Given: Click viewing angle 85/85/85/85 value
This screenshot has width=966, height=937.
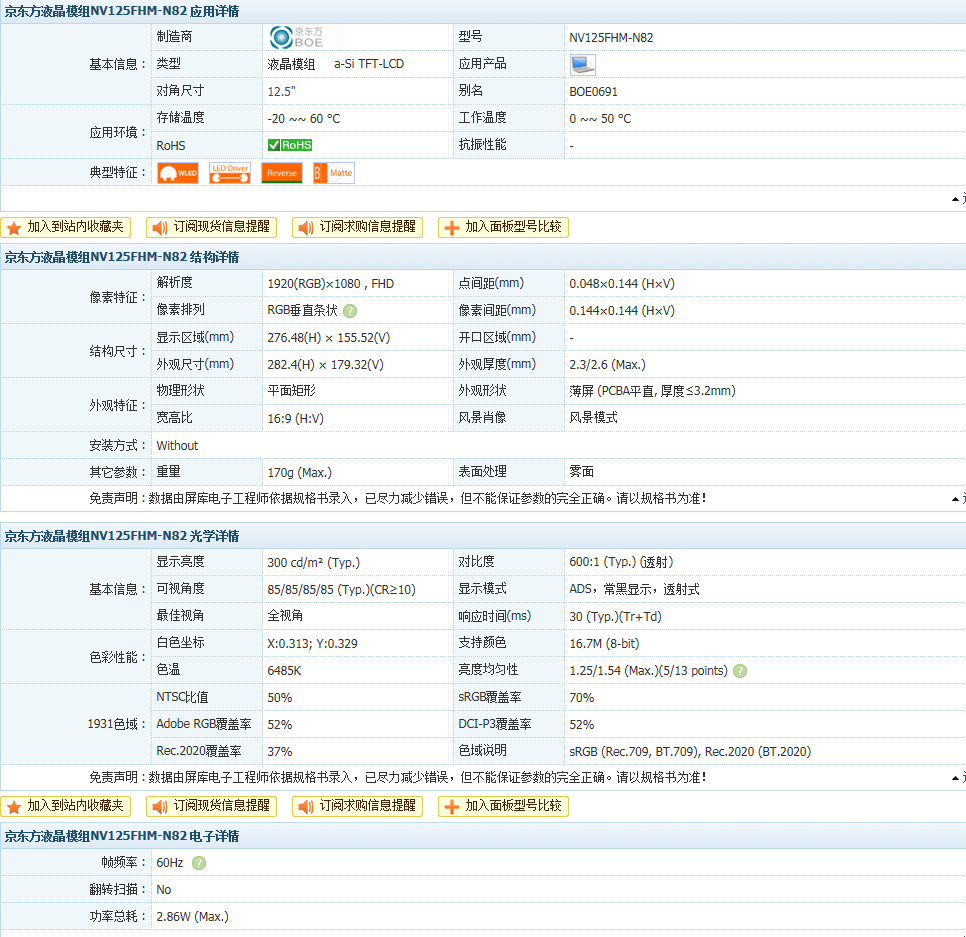Looking at the screenshot, I should click(x=341, y=590).
